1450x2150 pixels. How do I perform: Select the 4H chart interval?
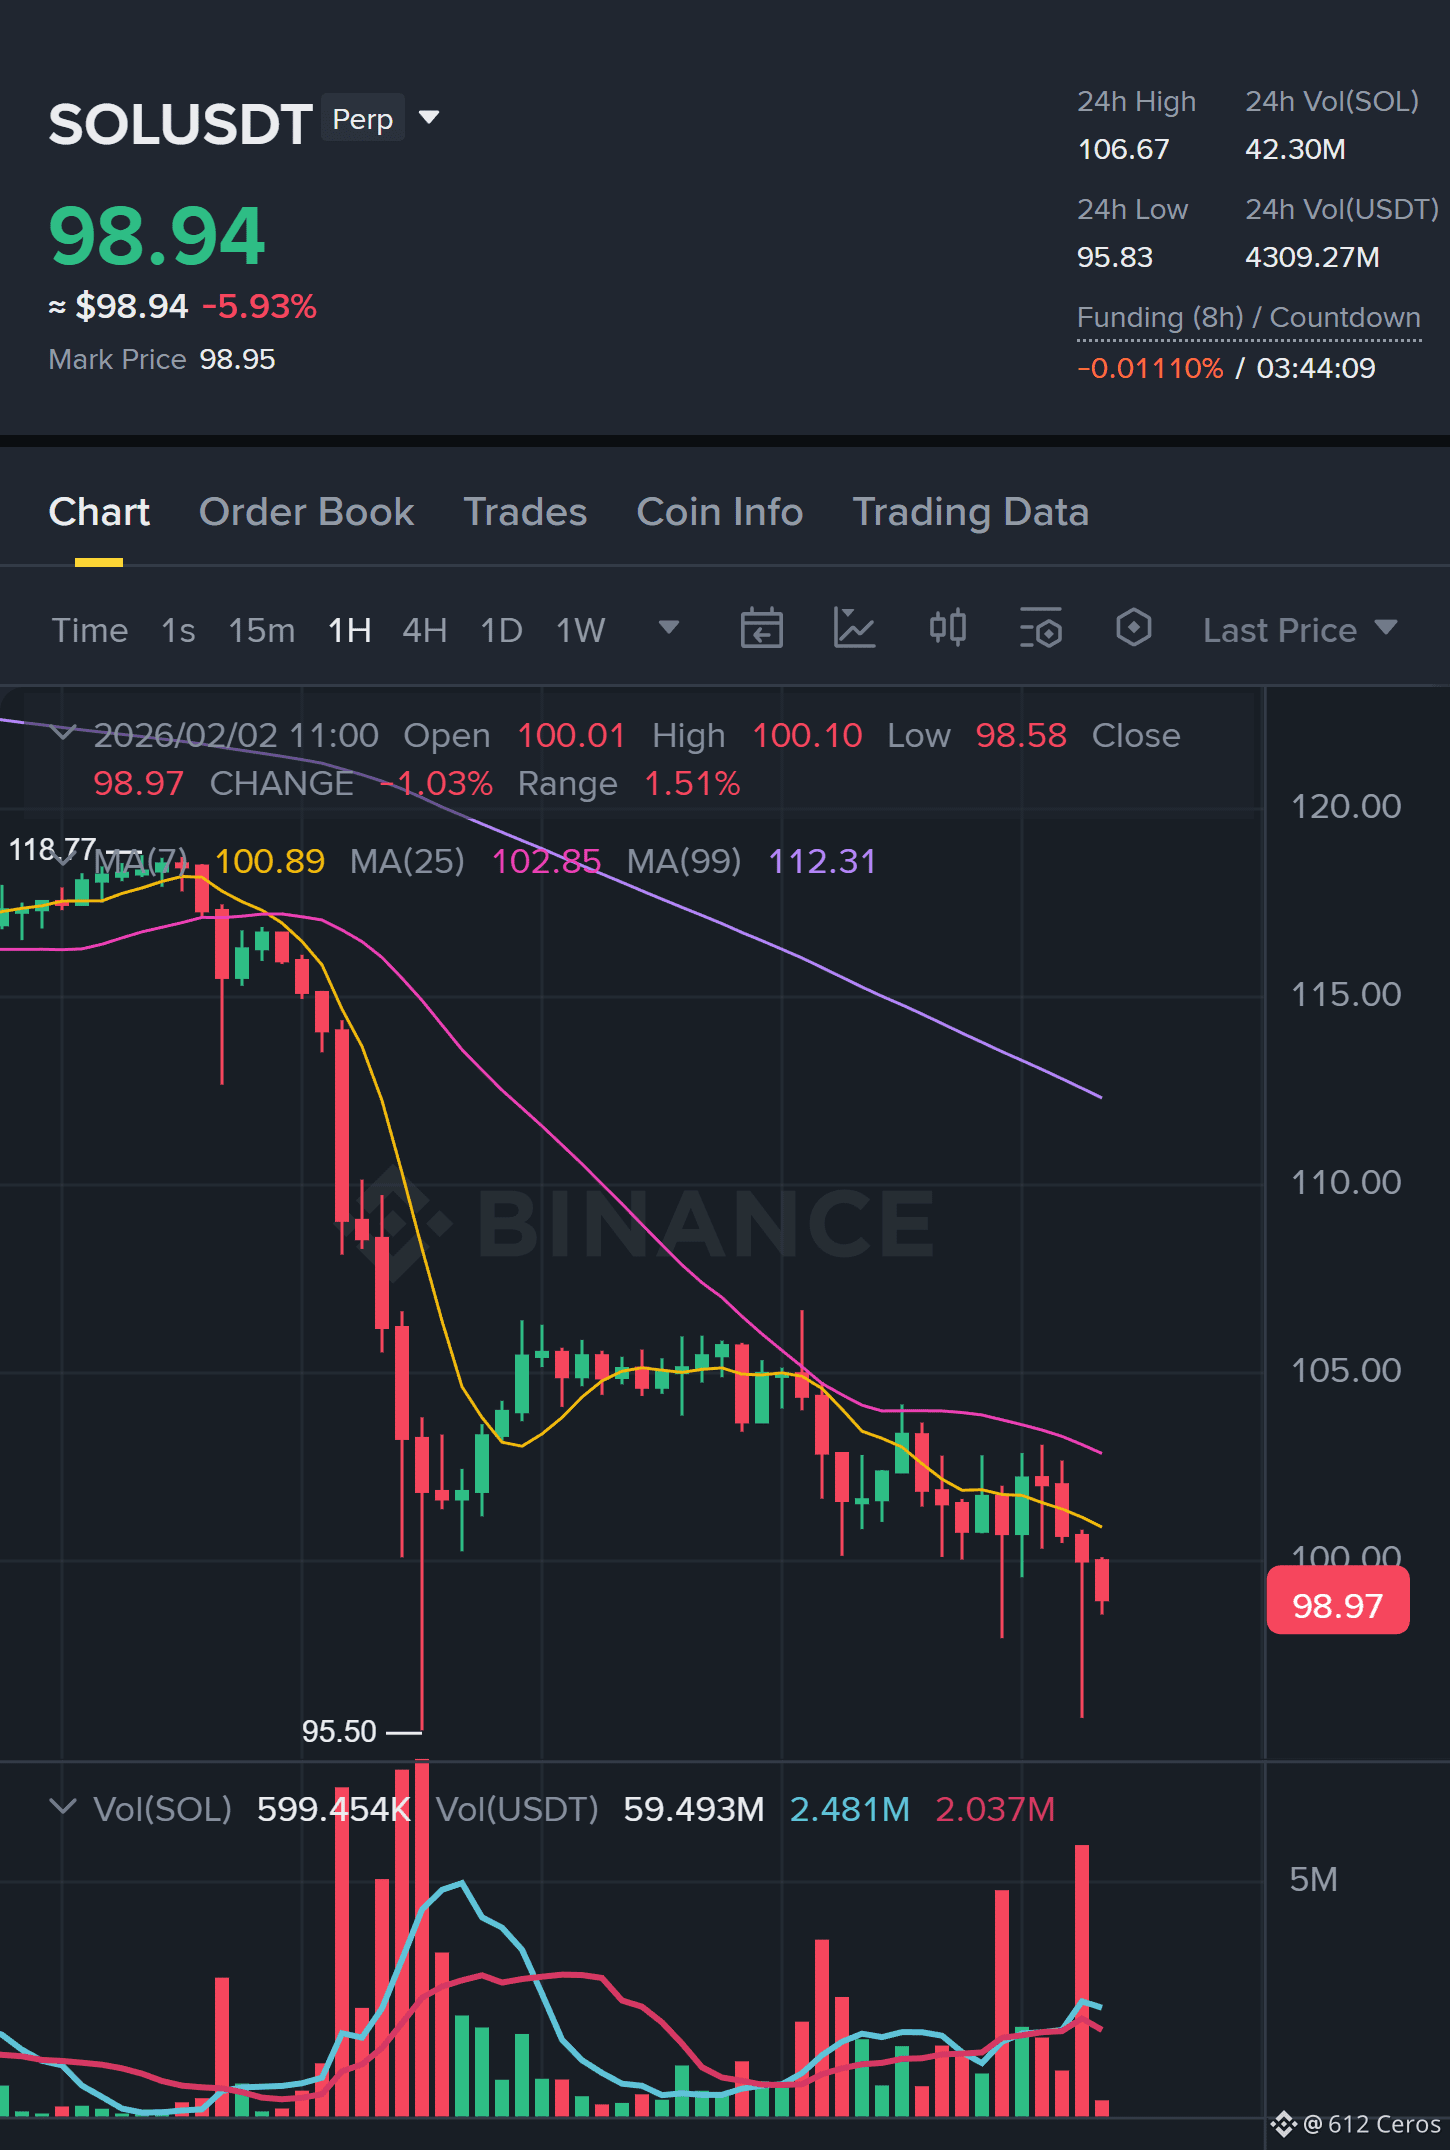coord(424,630)
